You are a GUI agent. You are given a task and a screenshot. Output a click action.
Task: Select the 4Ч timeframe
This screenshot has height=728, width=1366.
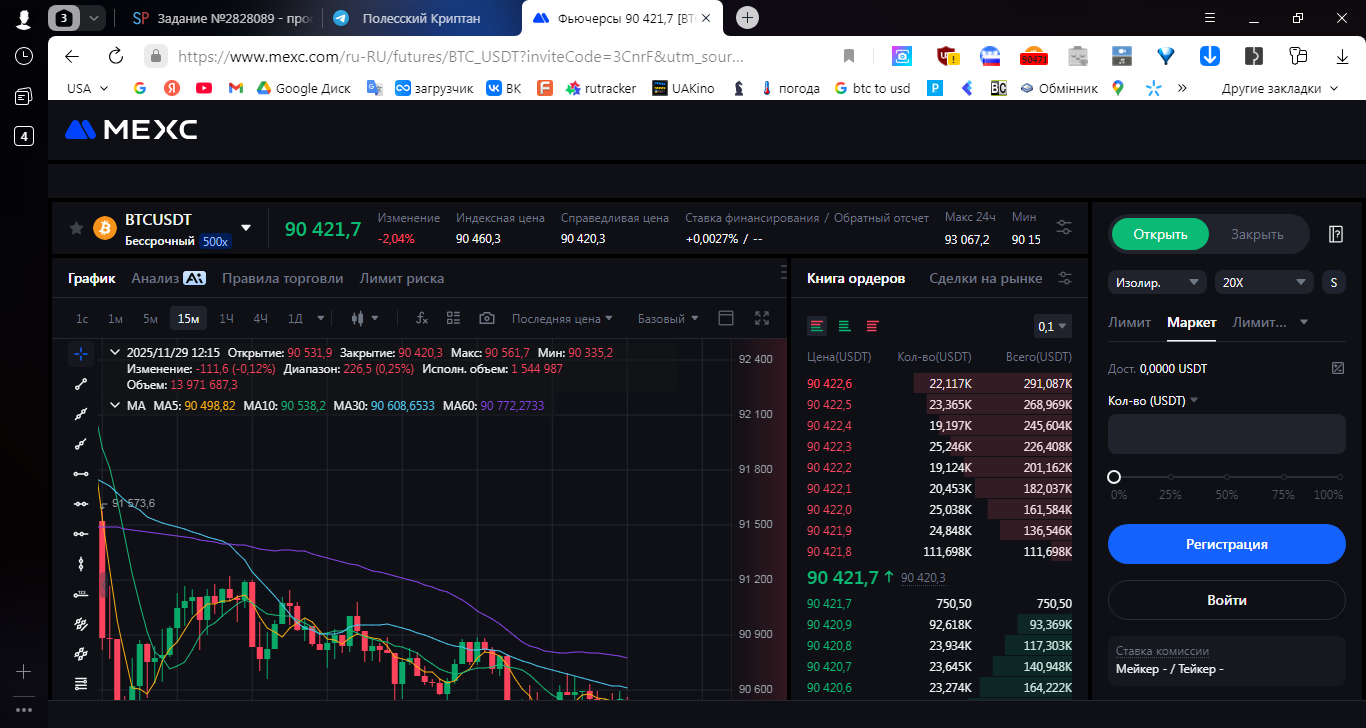coord(260,318)
